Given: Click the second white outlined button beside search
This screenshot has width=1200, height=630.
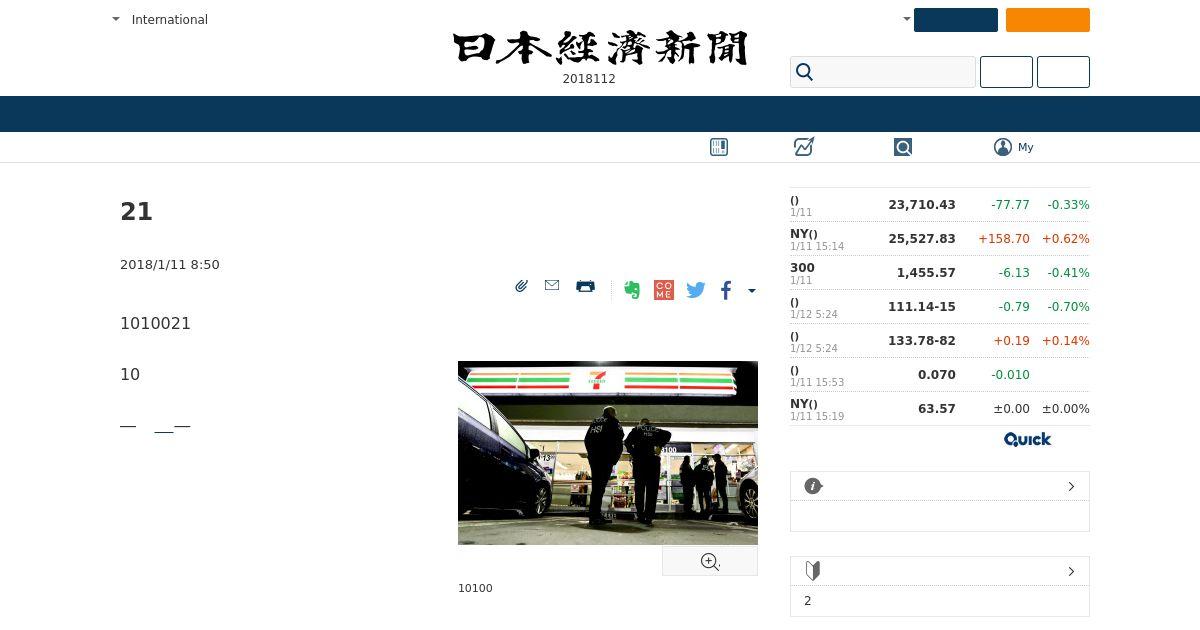Looking at the screenshot, I should [1063, 72].
